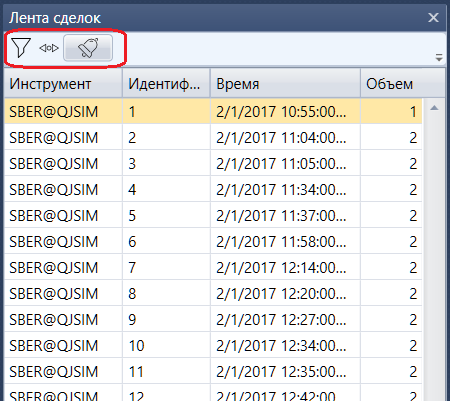Screen dimensions: 450x401
Task: Click the Объем column header
Action: pos(403,83)
